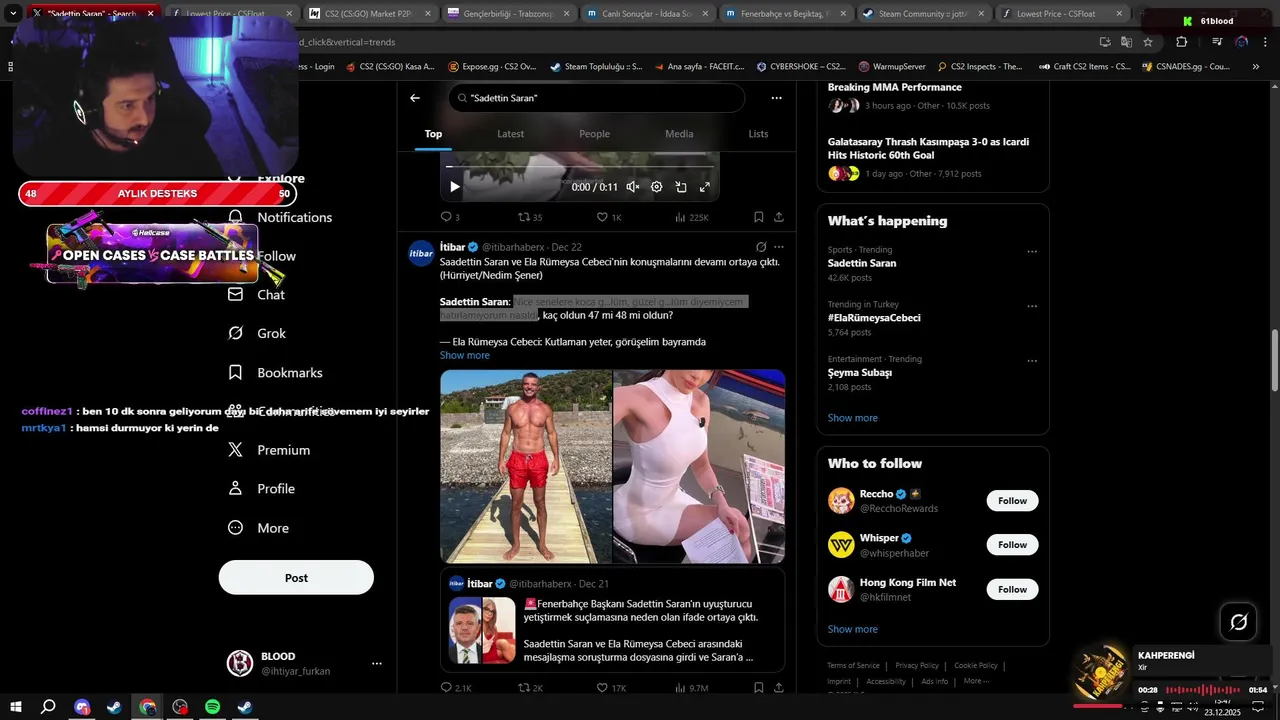Repost the tweet with 2K reposts

click(530, 688)
